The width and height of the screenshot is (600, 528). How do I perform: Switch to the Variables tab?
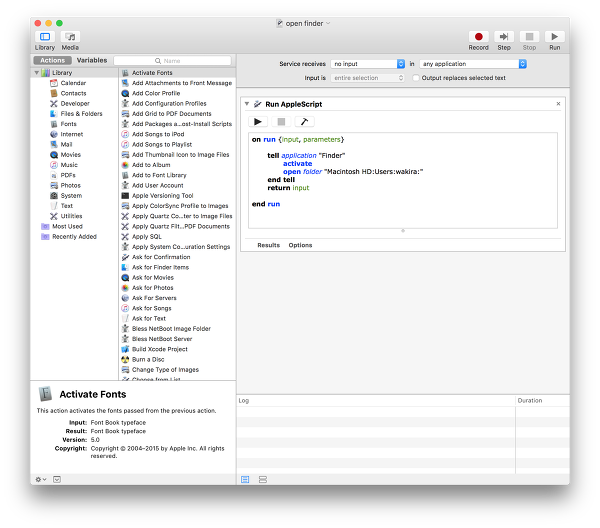92,60
